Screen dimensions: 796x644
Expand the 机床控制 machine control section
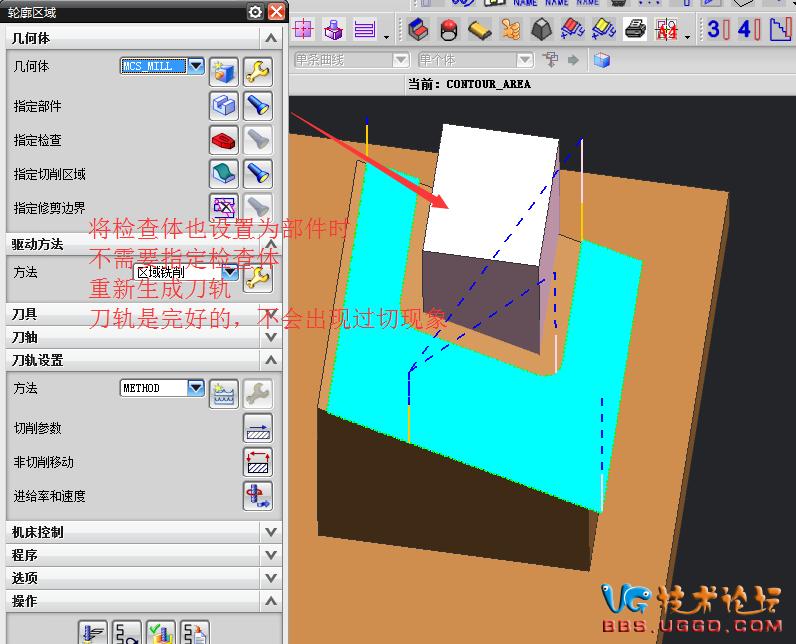[271, 532]
